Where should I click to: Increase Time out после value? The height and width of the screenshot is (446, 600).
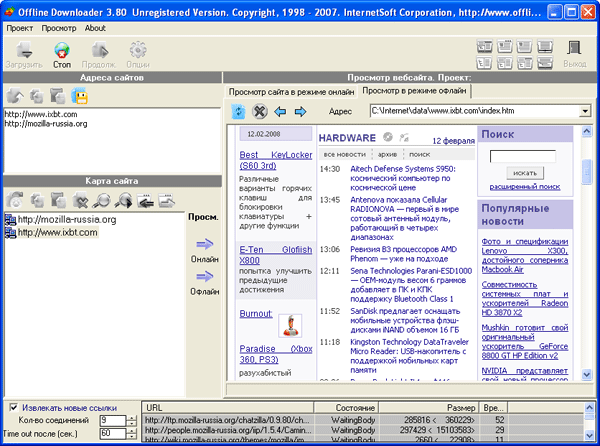coord(132,431)
